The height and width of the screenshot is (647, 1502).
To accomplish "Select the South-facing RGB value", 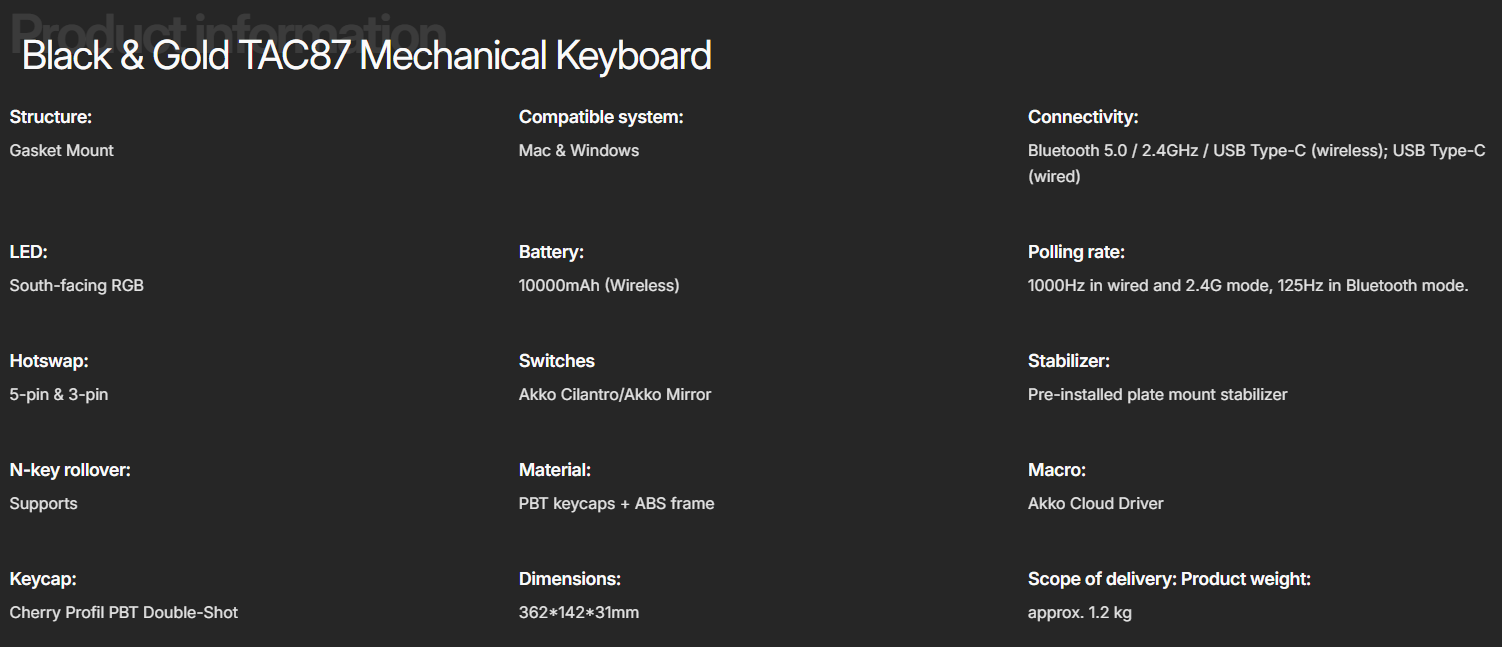I will click(77, 285).
